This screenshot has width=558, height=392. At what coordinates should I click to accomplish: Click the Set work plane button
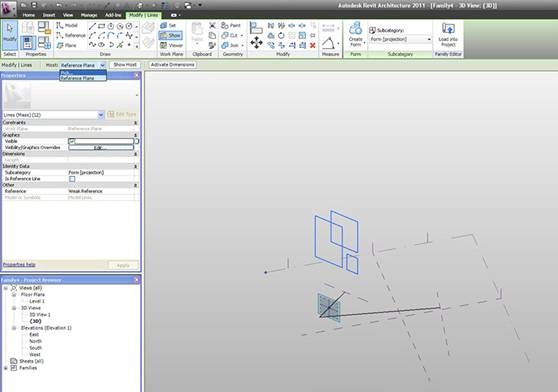click(168, 25)
